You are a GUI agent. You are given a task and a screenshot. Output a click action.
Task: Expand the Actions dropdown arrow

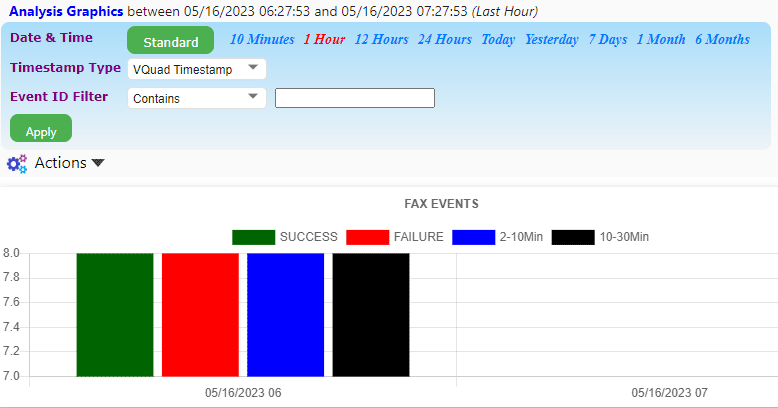pos(98,164)
